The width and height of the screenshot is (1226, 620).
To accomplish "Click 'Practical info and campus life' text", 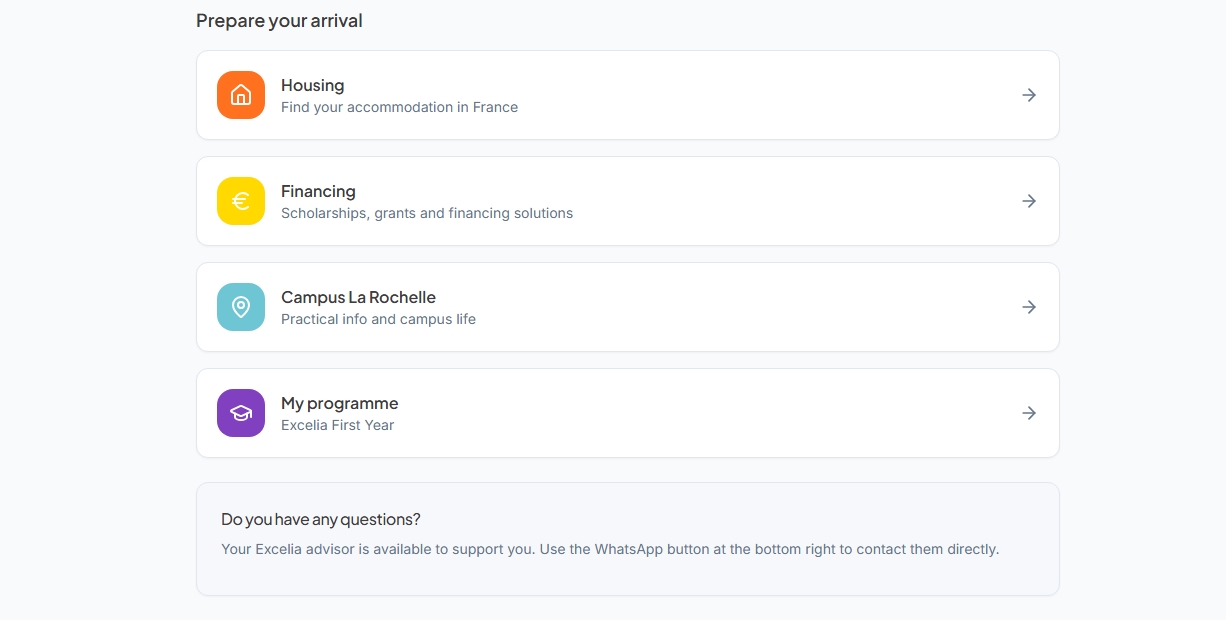I will 378,320.
